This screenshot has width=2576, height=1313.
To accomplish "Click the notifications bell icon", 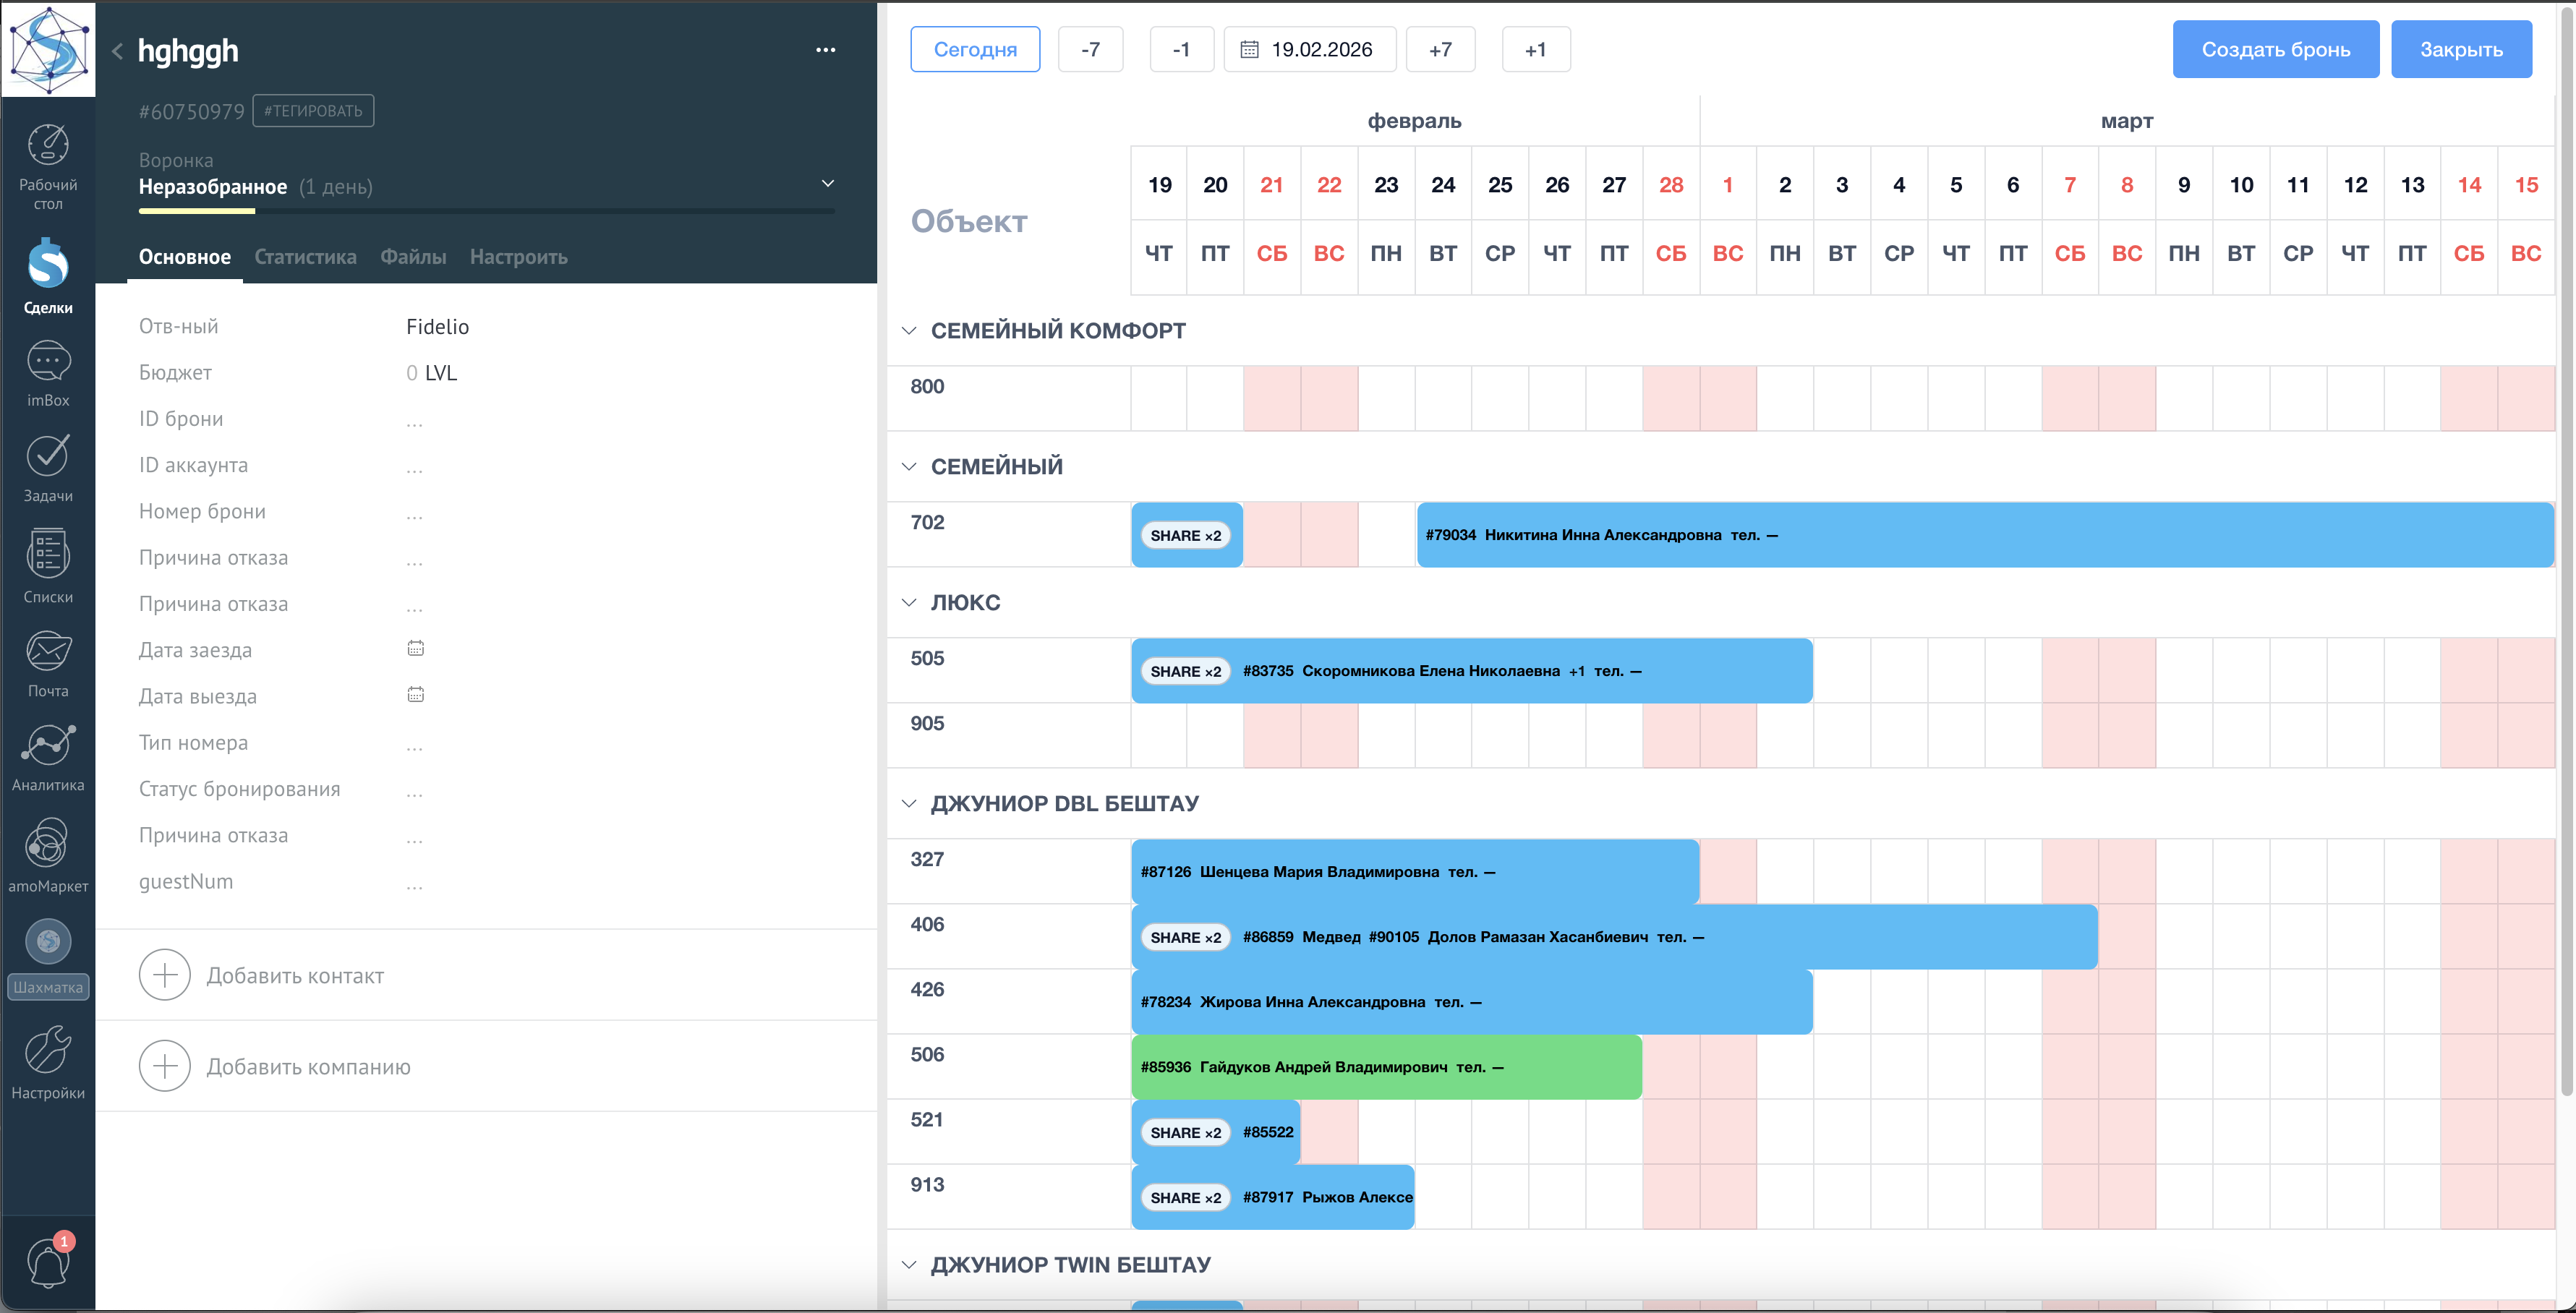I will (48, 1262).
